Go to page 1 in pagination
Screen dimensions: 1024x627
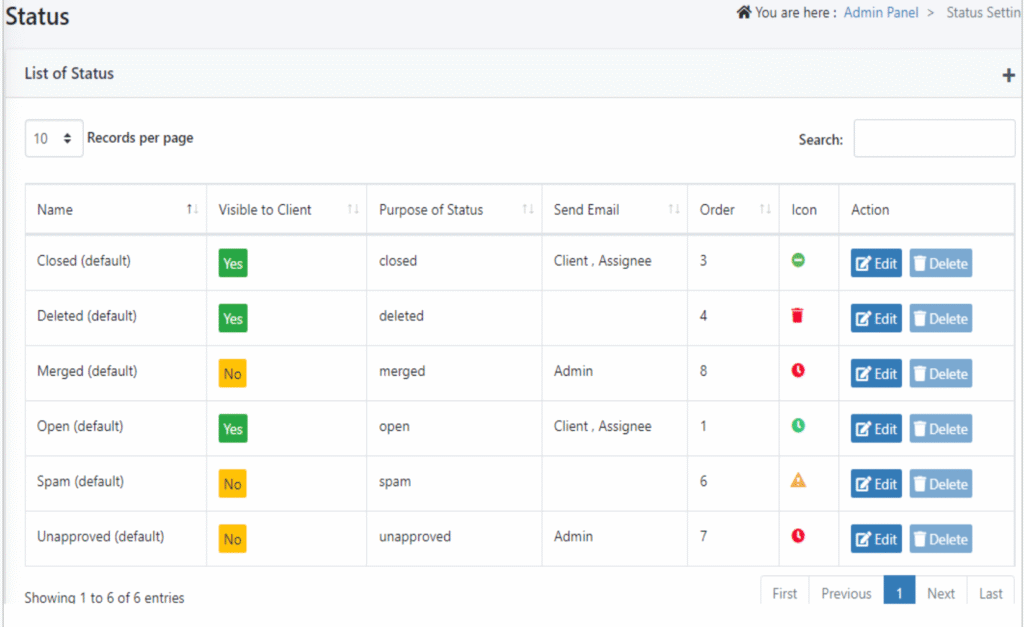(x=899, y=593)
